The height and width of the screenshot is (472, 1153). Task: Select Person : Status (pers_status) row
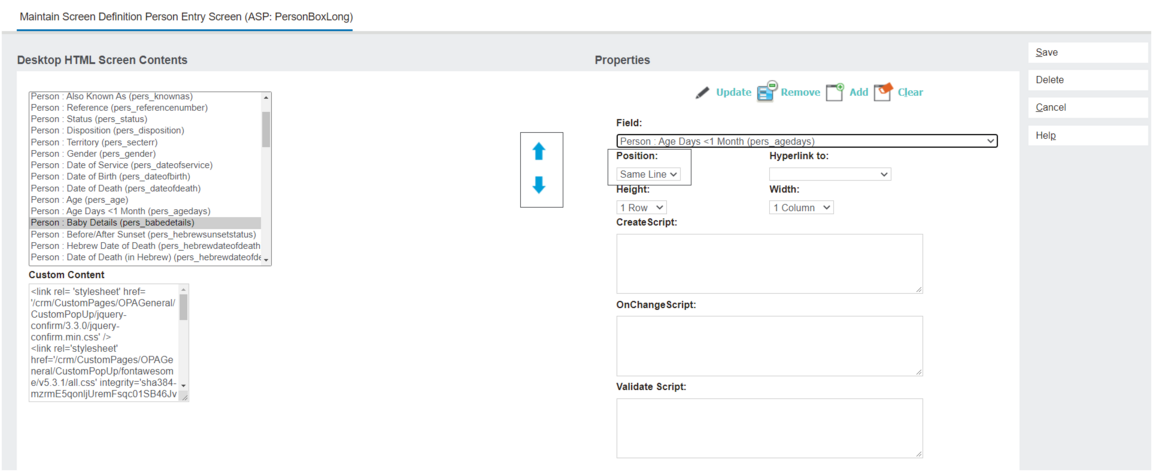pyautogui.click(x=145, y=119)
